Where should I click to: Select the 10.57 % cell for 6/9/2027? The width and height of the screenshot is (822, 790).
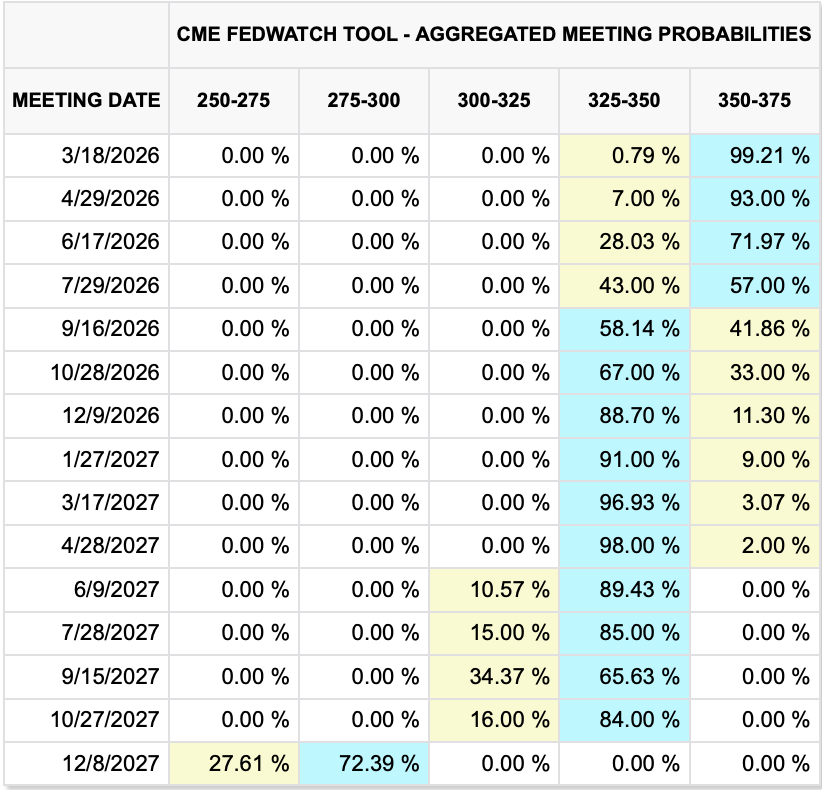[494, 590]
